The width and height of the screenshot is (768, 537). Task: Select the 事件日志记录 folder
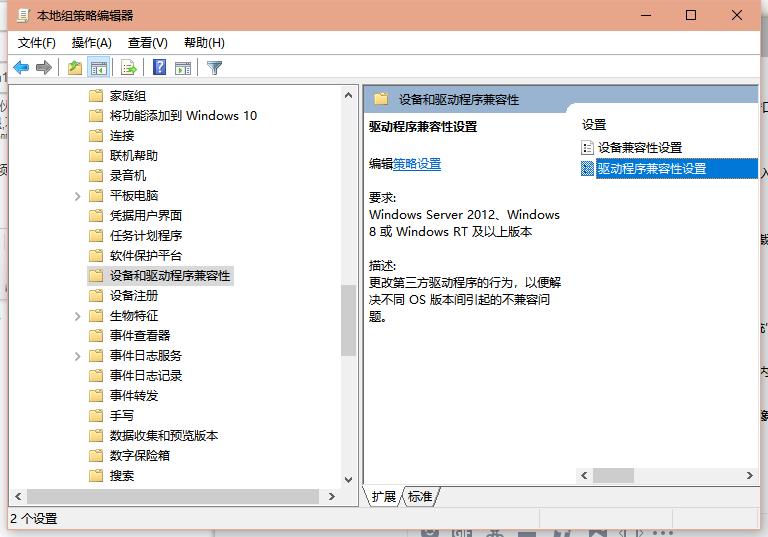(146, 375)
